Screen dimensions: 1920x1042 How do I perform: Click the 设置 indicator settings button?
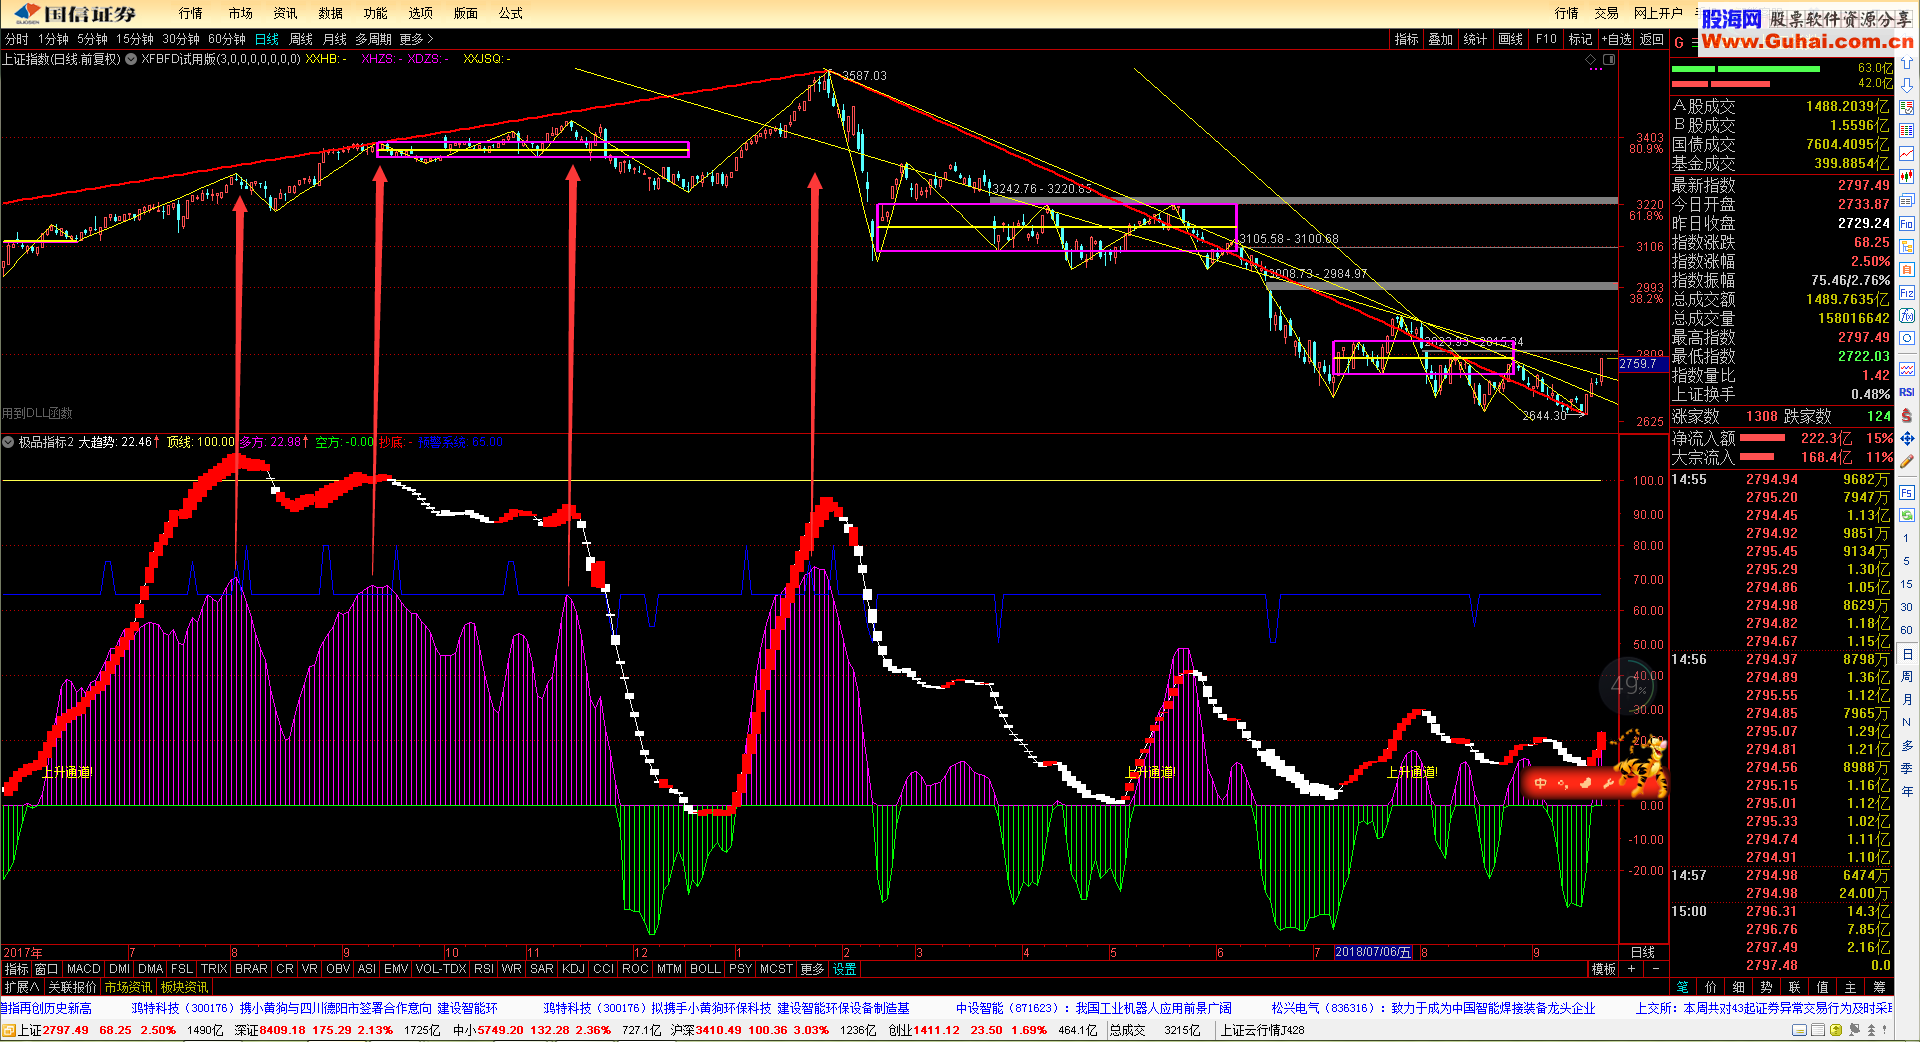point(844,969)
